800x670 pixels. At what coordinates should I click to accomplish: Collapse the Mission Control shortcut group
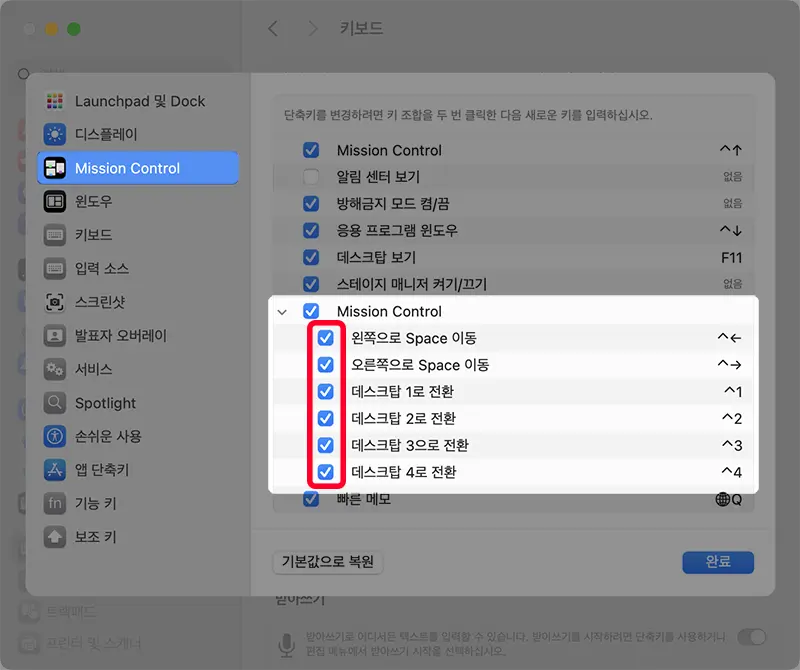click(281, 311)
